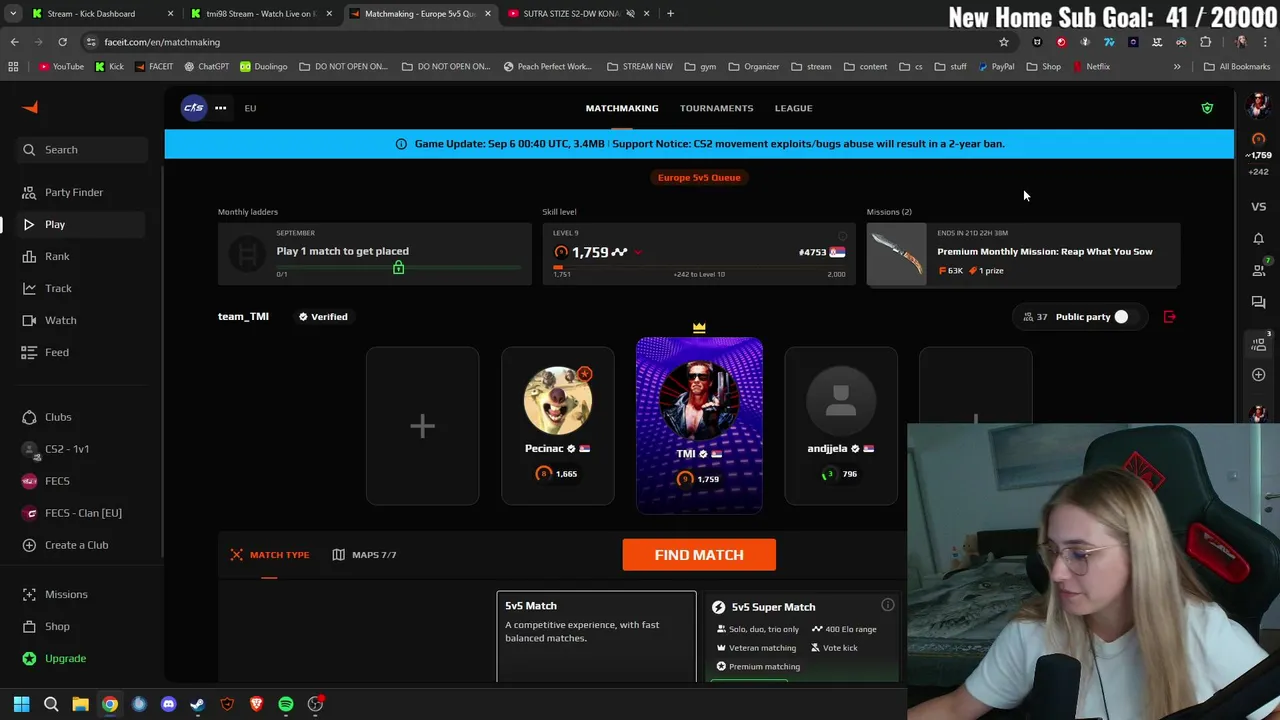
Task: Open andjjela's player card
Action: pyautogui.click(x=841, y=426)
